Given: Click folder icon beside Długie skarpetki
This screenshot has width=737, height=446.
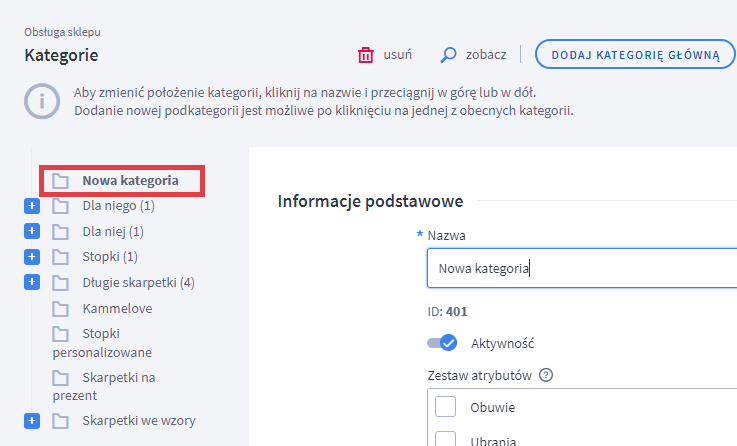Looking at the screenshot, I should click(60, 282).
